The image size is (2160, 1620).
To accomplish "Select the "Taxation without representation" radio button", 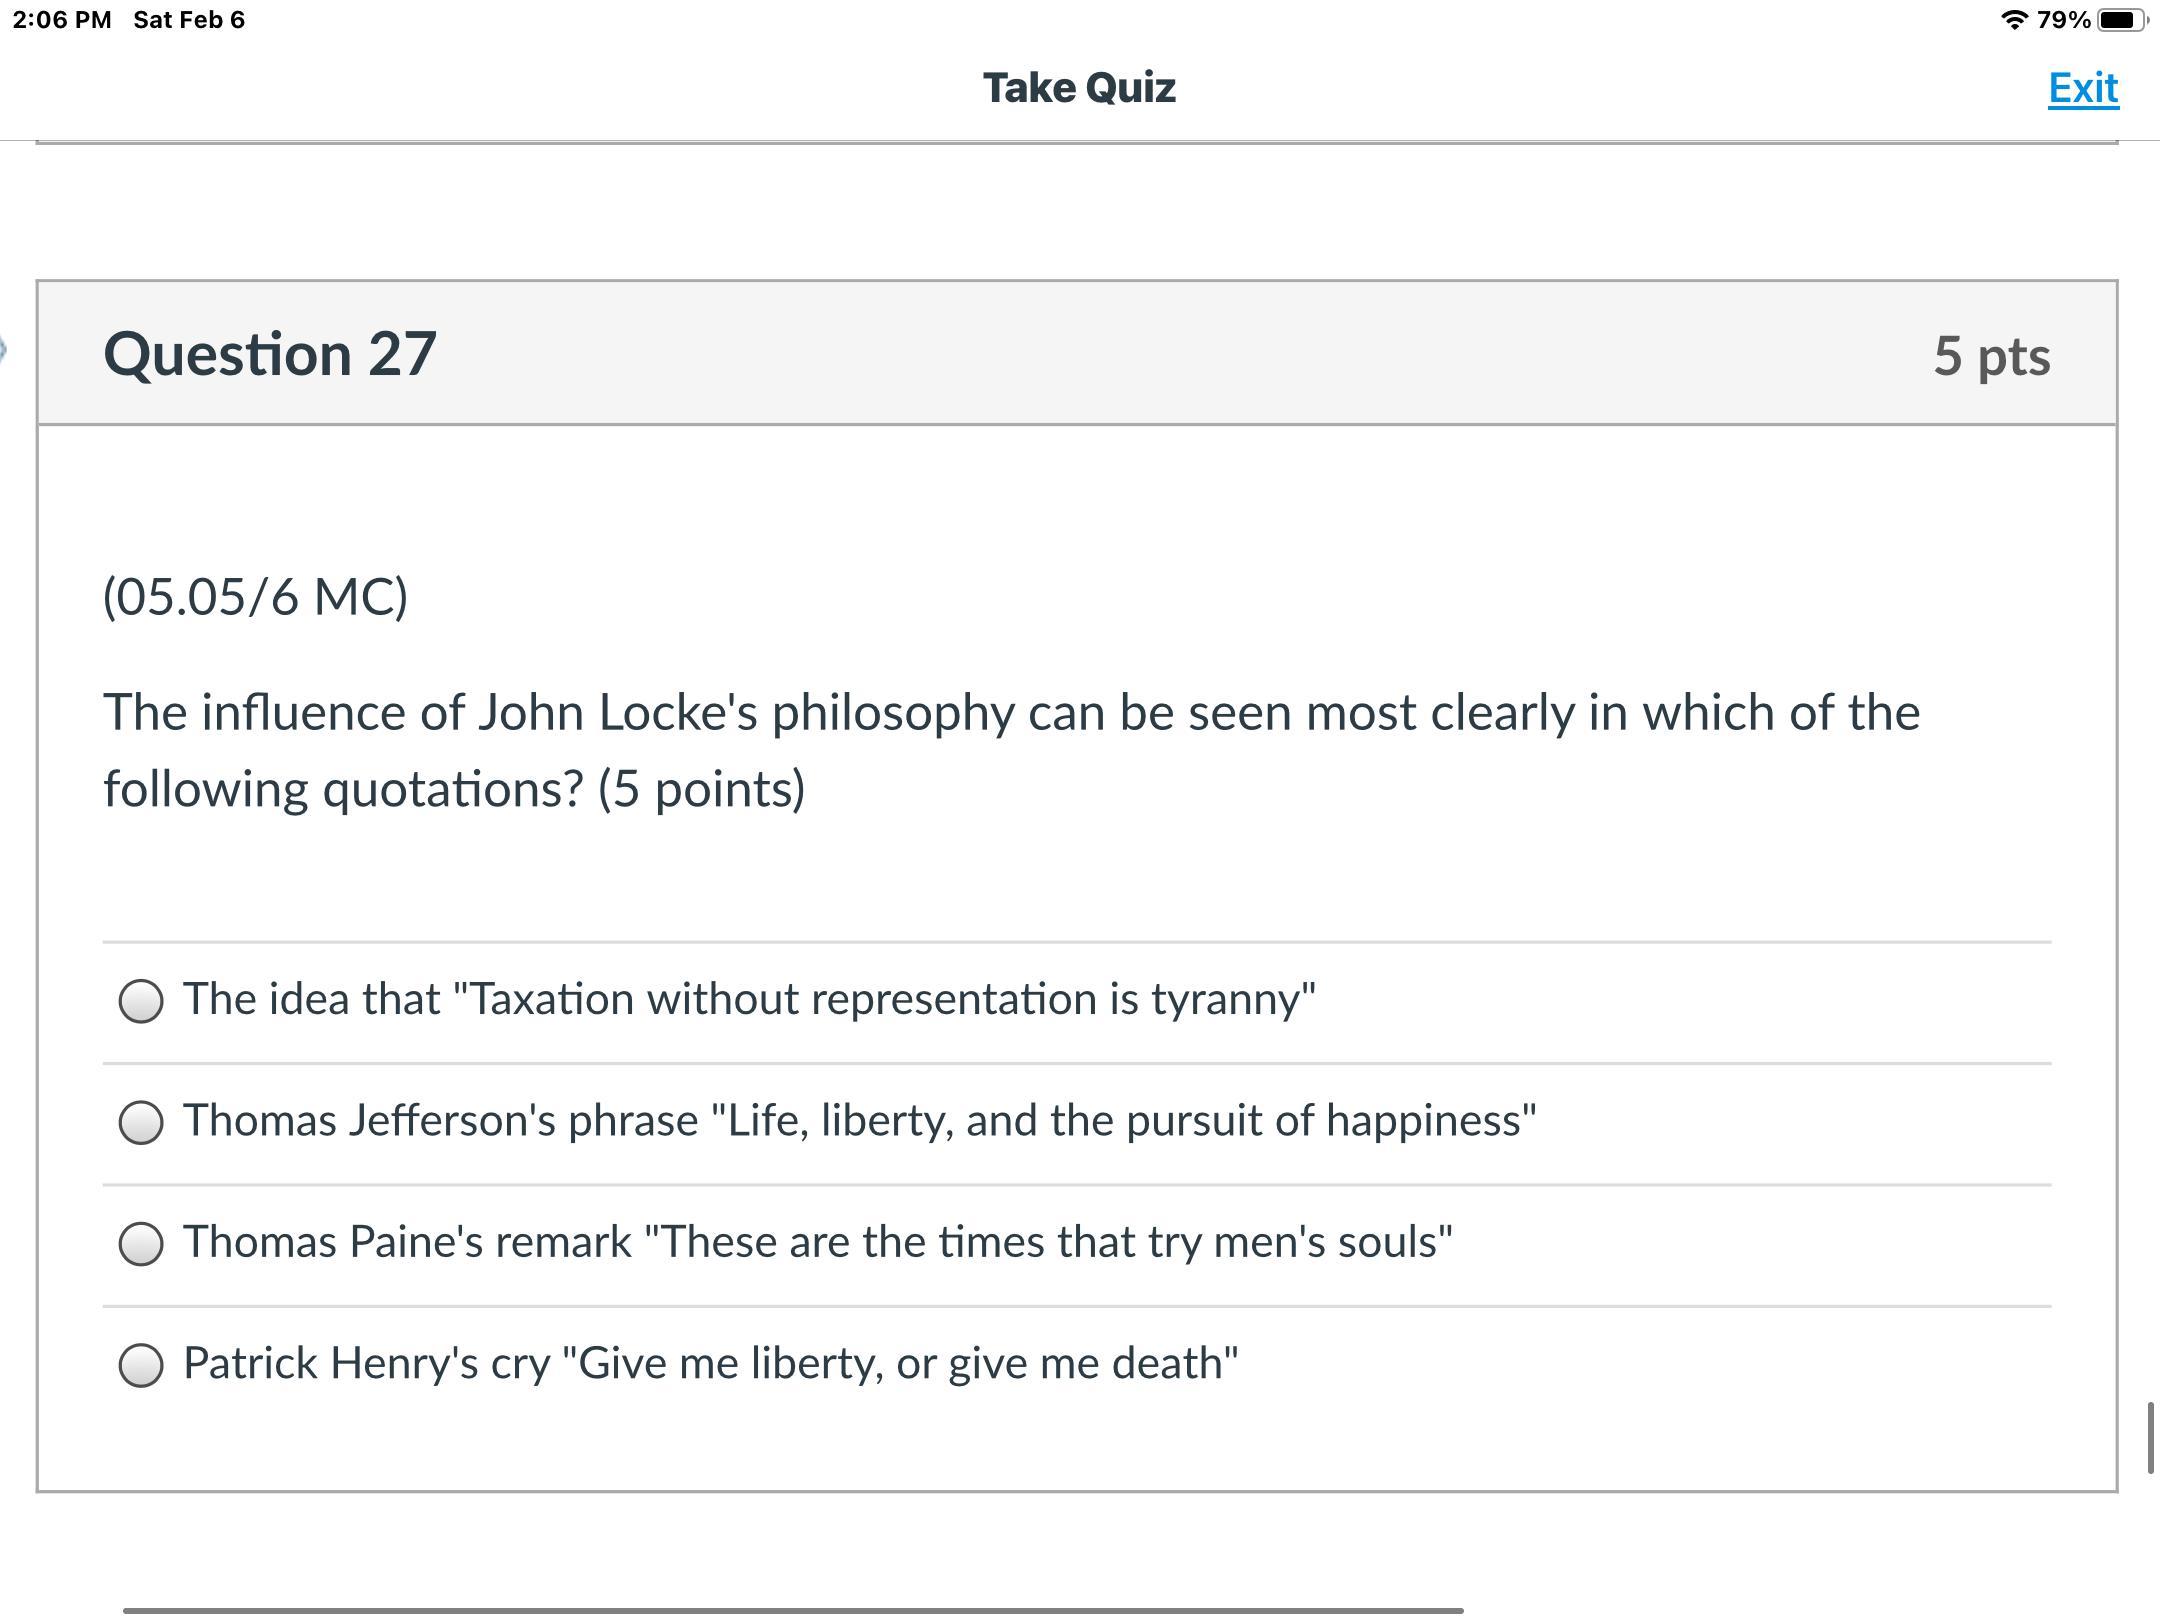I will point(141,1001).
